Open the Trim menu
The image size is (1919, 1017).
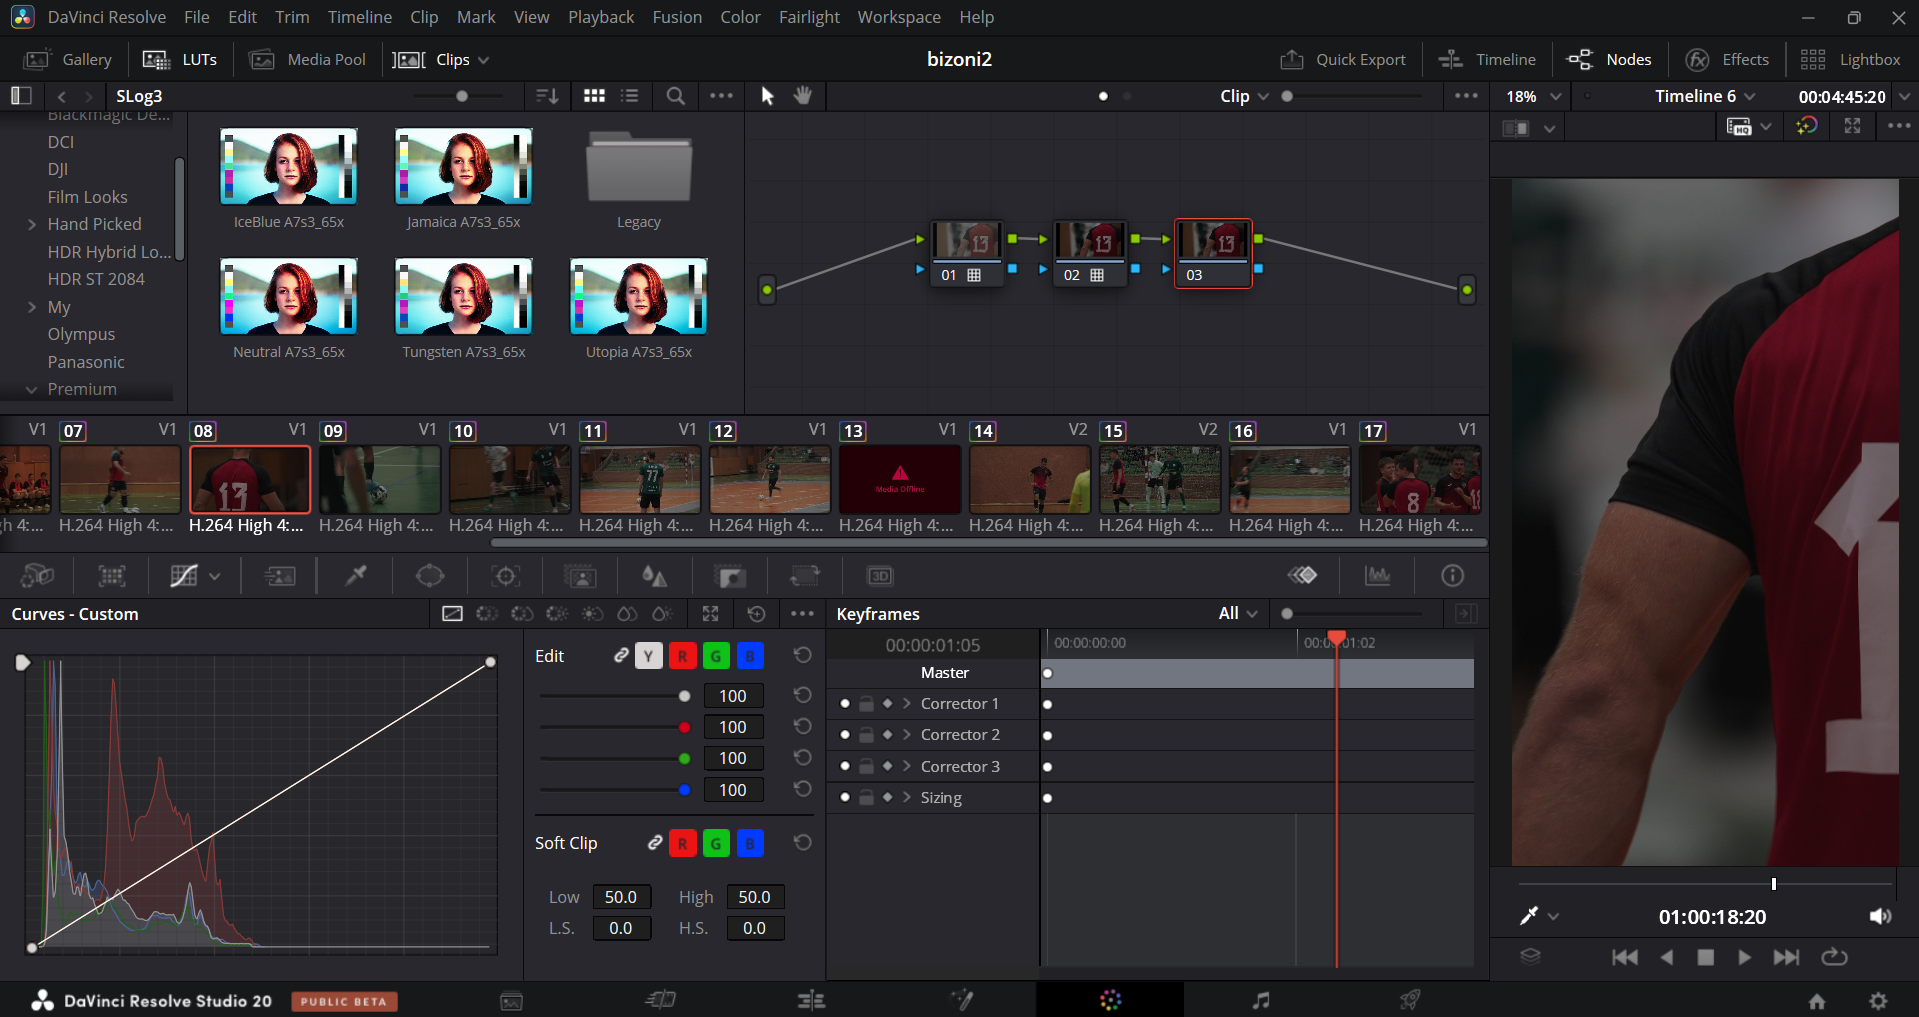coord(292,17)
